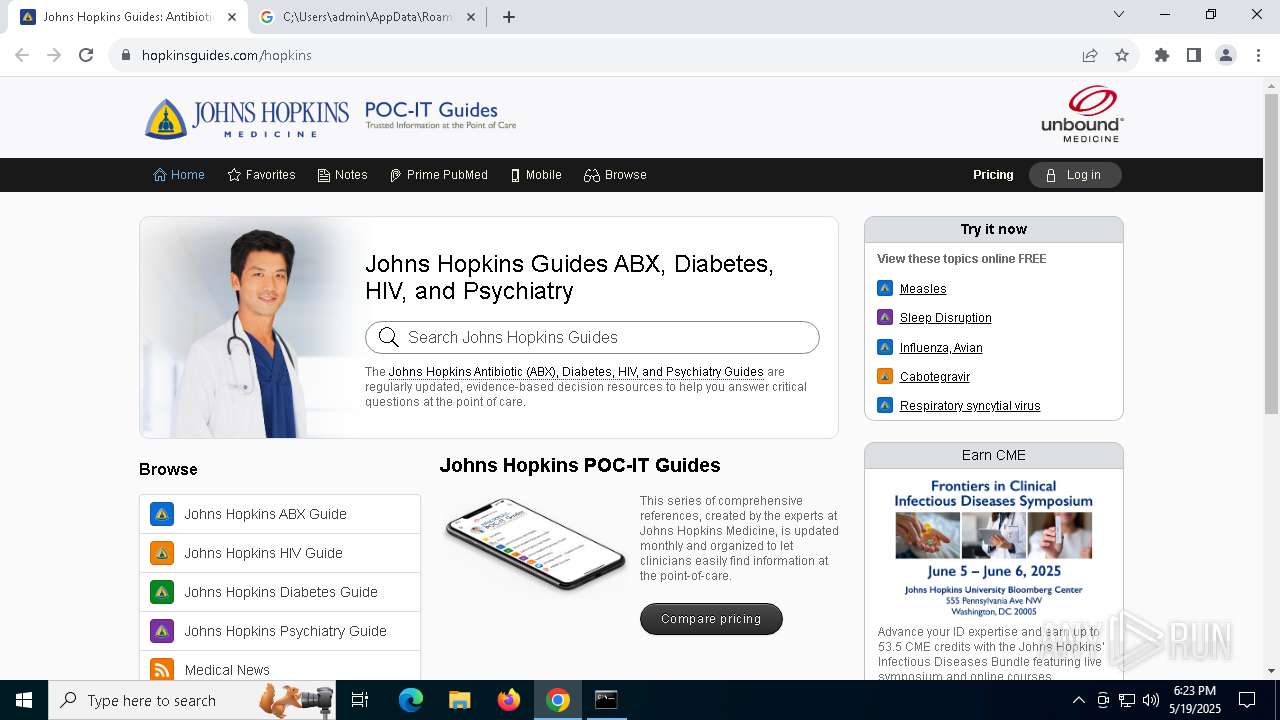Viewport: 1280px width, 720px height.
Task: Click the share page icon in address bar
Action: (1090, 55)
